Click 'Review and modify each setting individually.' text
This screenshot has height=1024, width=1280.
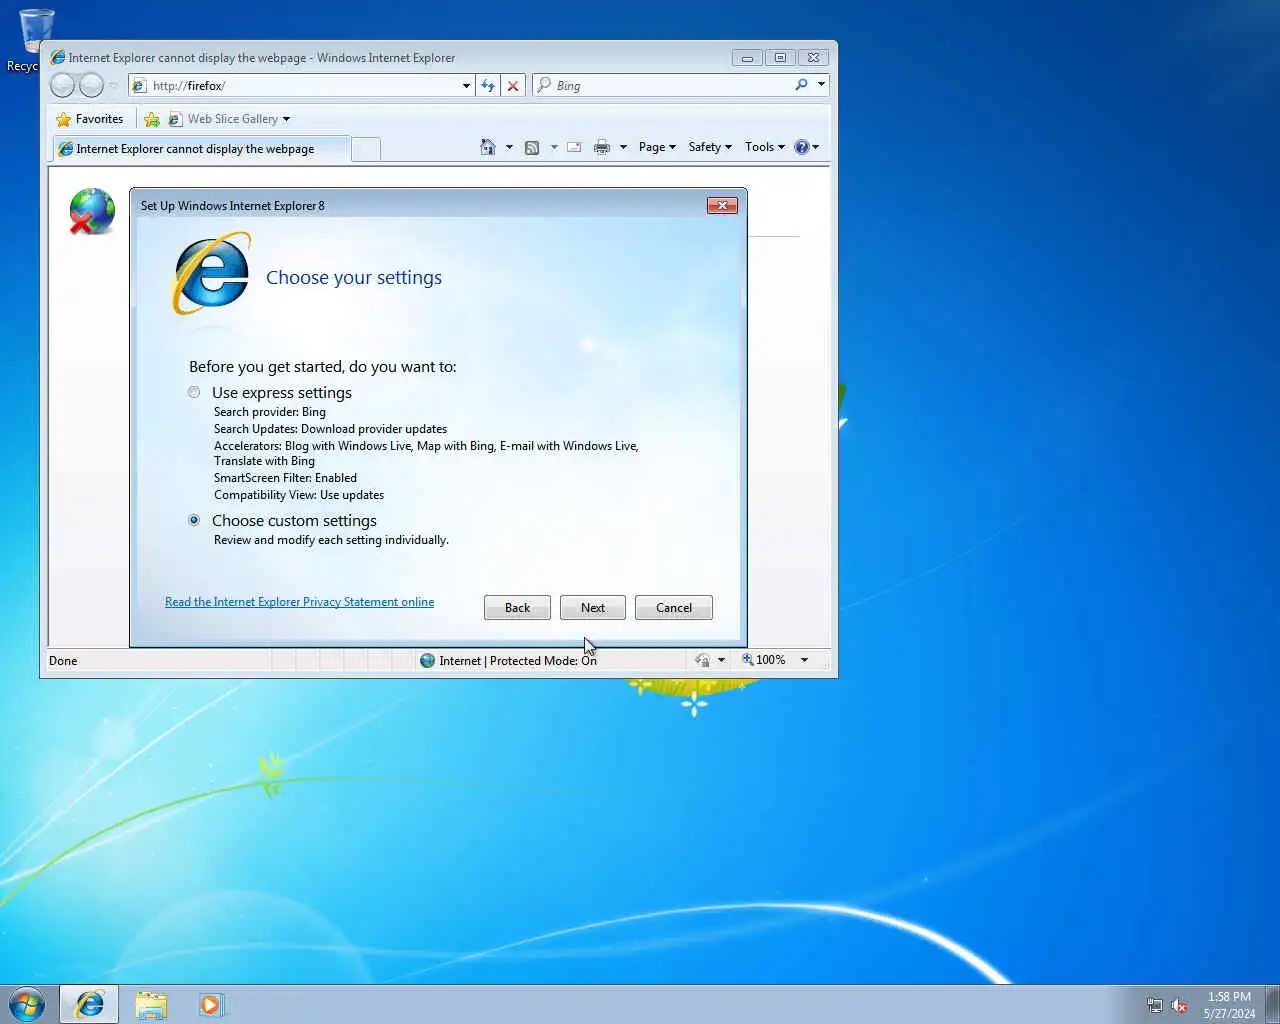coord(331,540)
